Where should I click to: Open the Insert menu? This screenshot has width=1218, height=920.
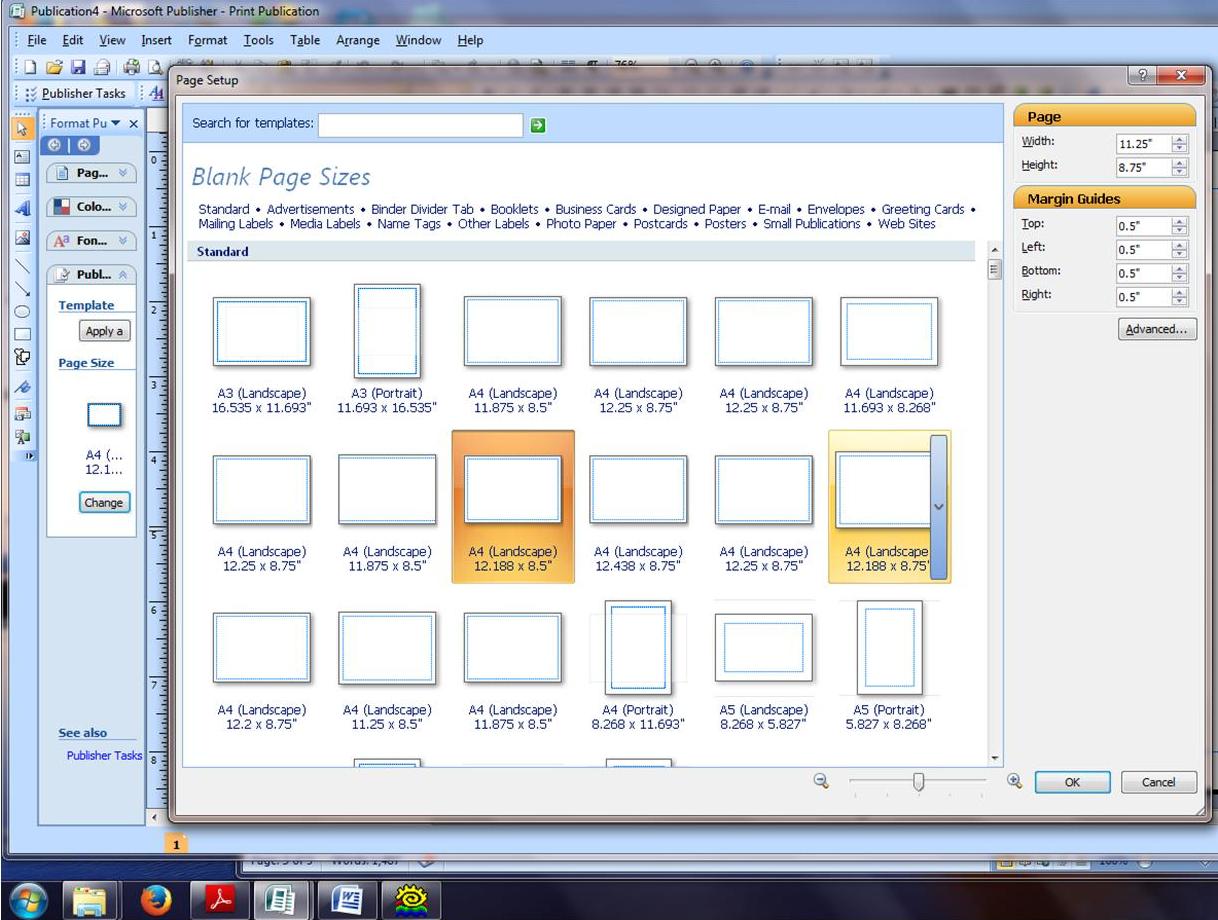point(156,40)
